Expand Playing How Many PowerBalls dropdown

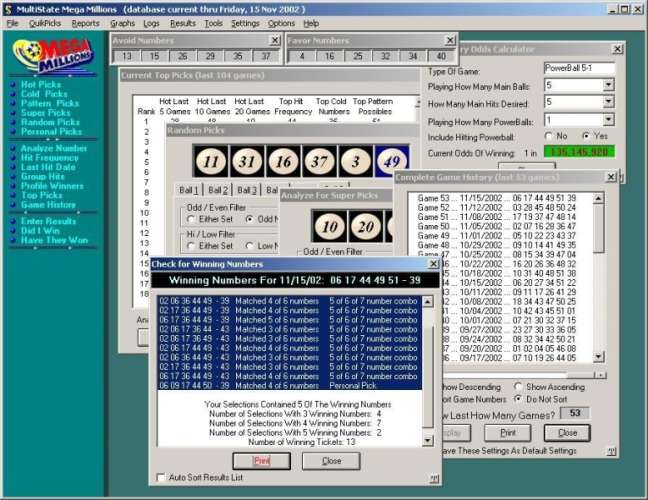click(x=608, y=120)
